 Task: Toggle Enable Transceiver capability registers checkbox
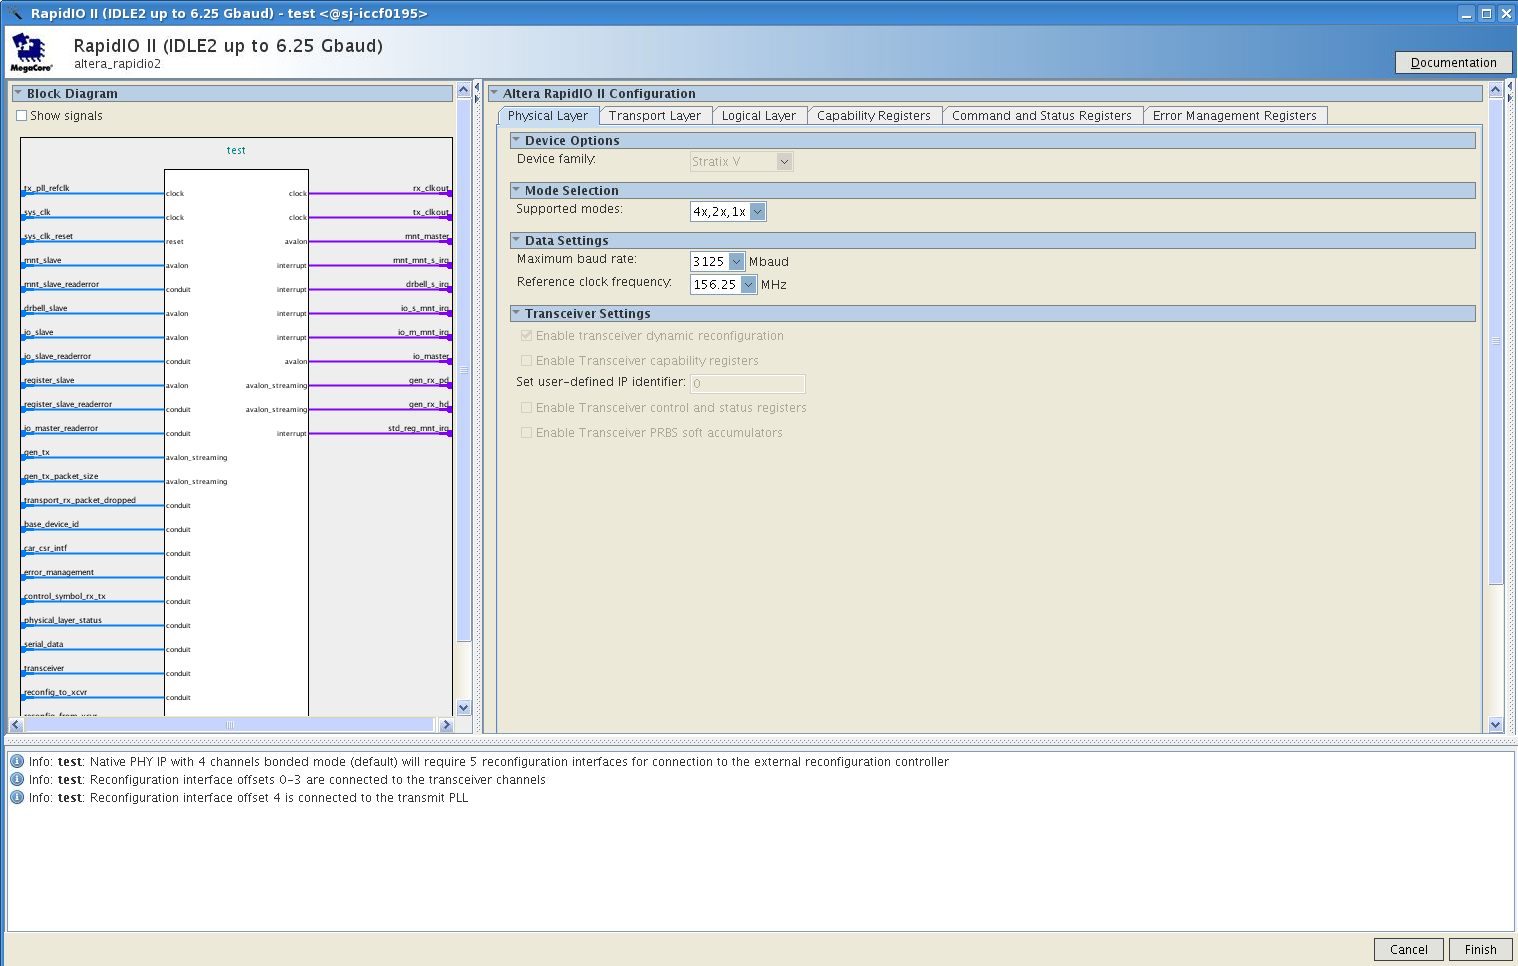coord(526,361)
